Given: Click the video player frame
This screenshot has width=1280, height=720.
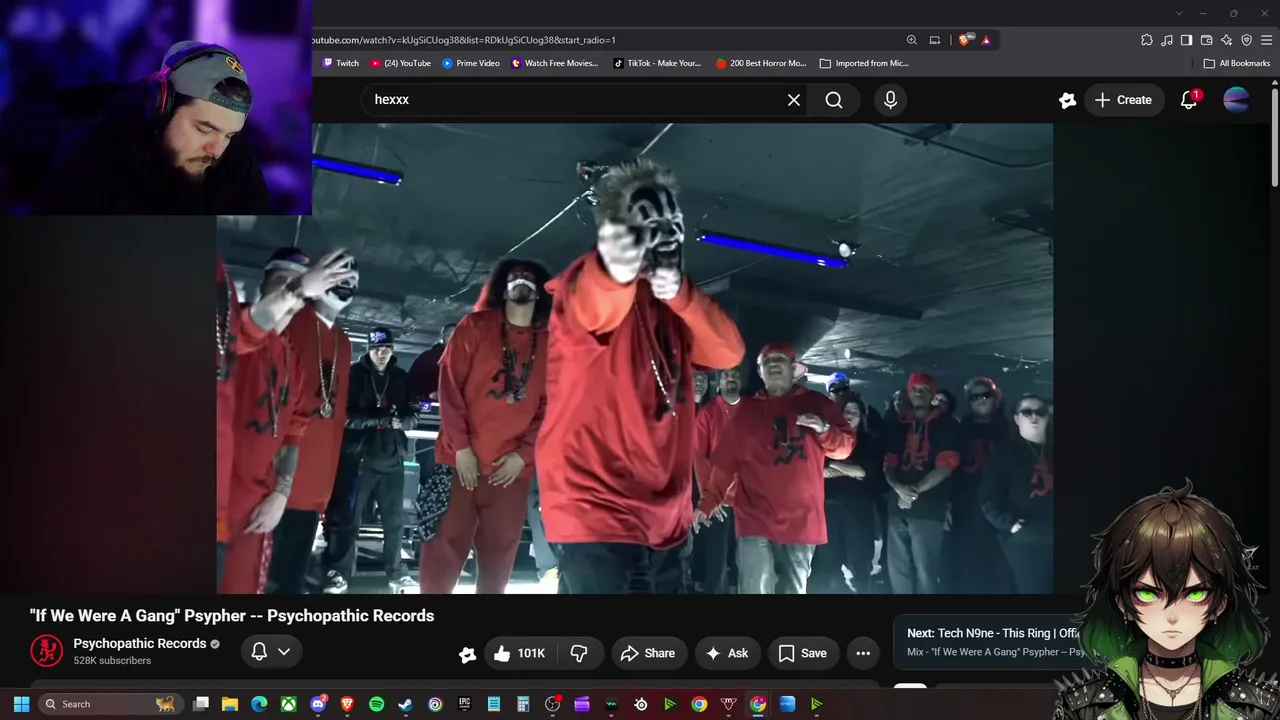Looking at the screenshot, I should coord(634,358).
